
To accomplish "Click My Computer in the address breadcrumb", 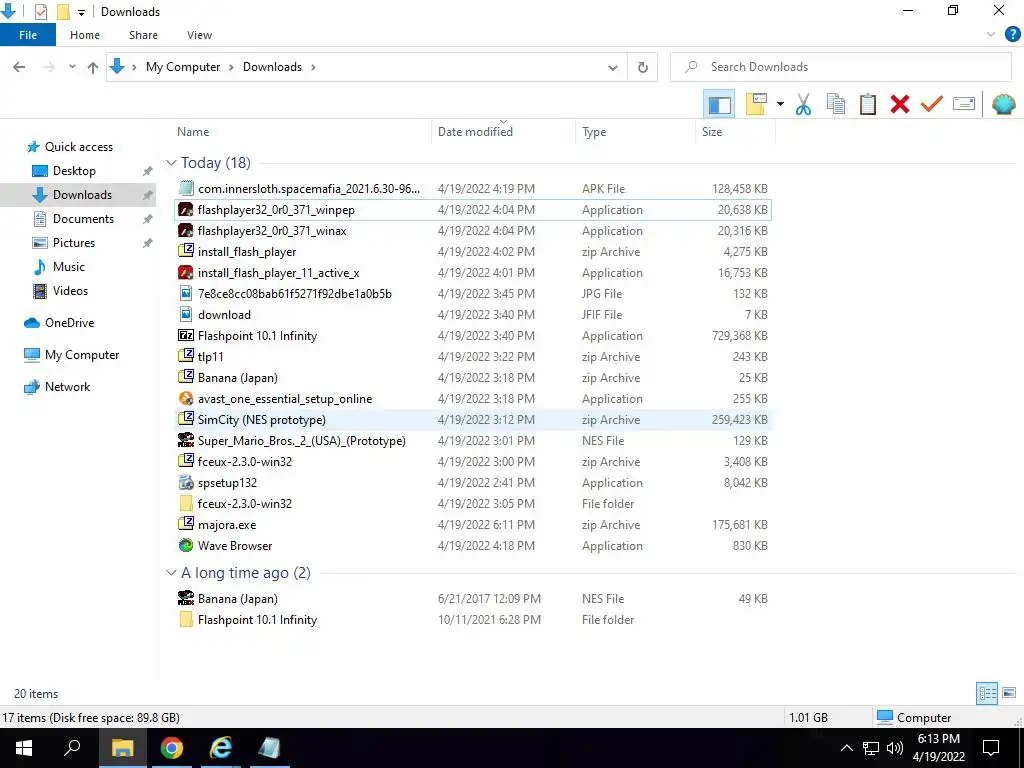I will pyautogui.click(x=183, y=67).
